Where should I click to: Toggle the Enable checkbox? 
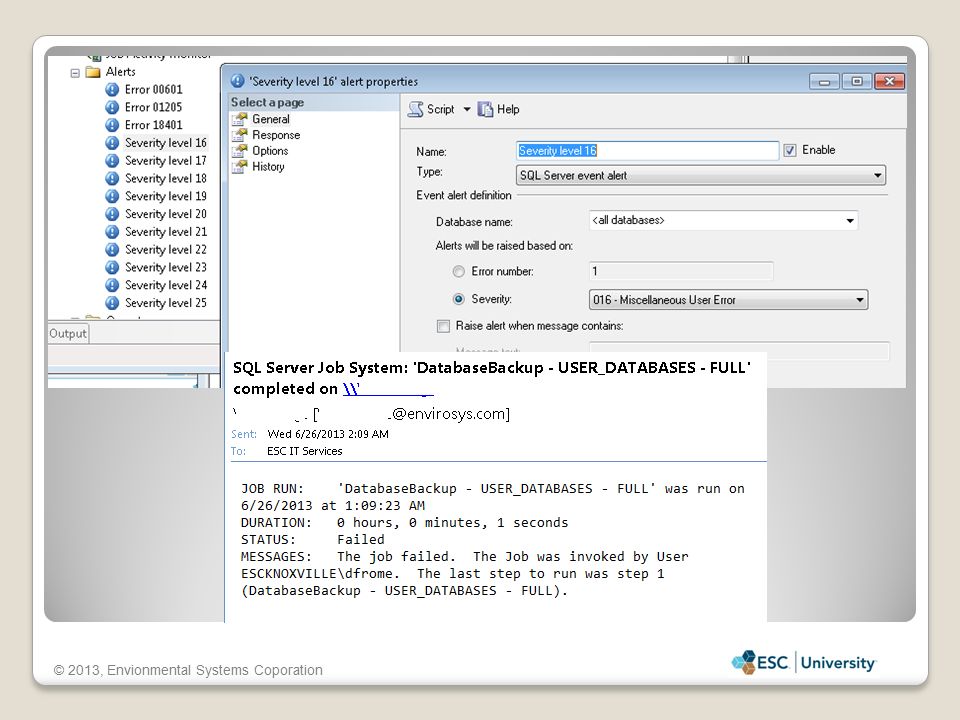tap(790, 150)
